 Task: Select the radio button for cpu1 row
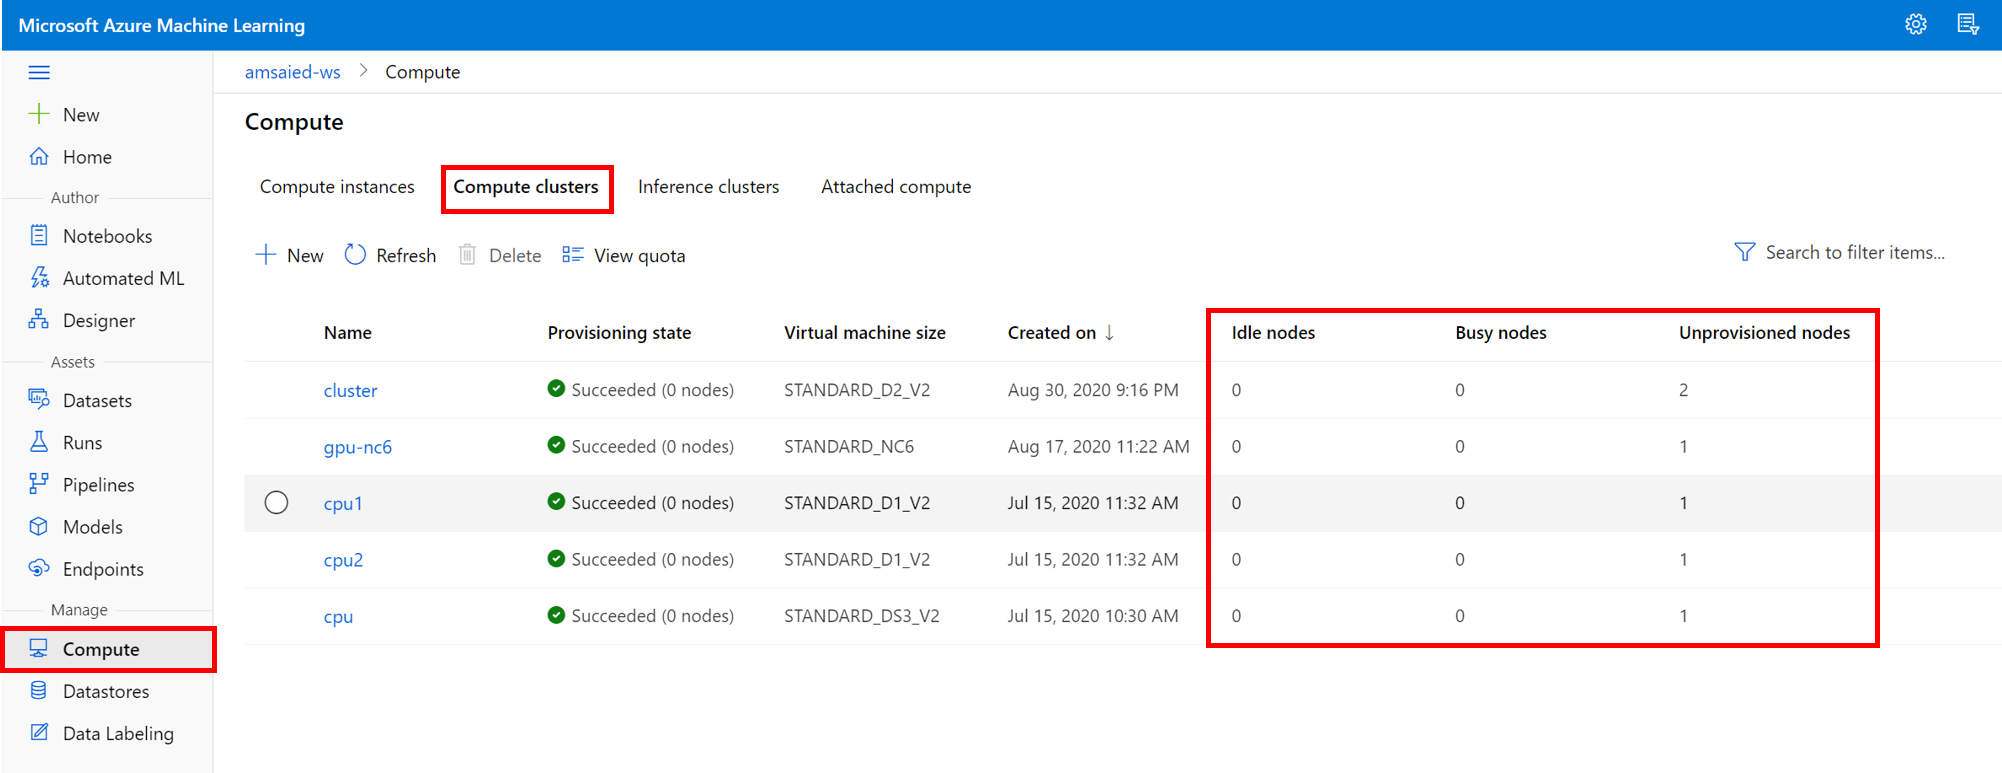click(276, 502)
